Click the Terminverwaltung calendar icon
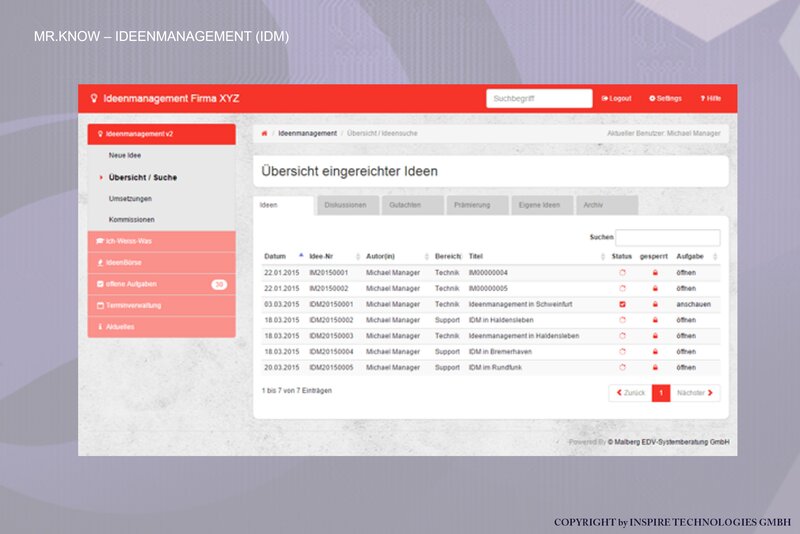The height and width of the screenshot is (534, 800). [x=100, y=306]
